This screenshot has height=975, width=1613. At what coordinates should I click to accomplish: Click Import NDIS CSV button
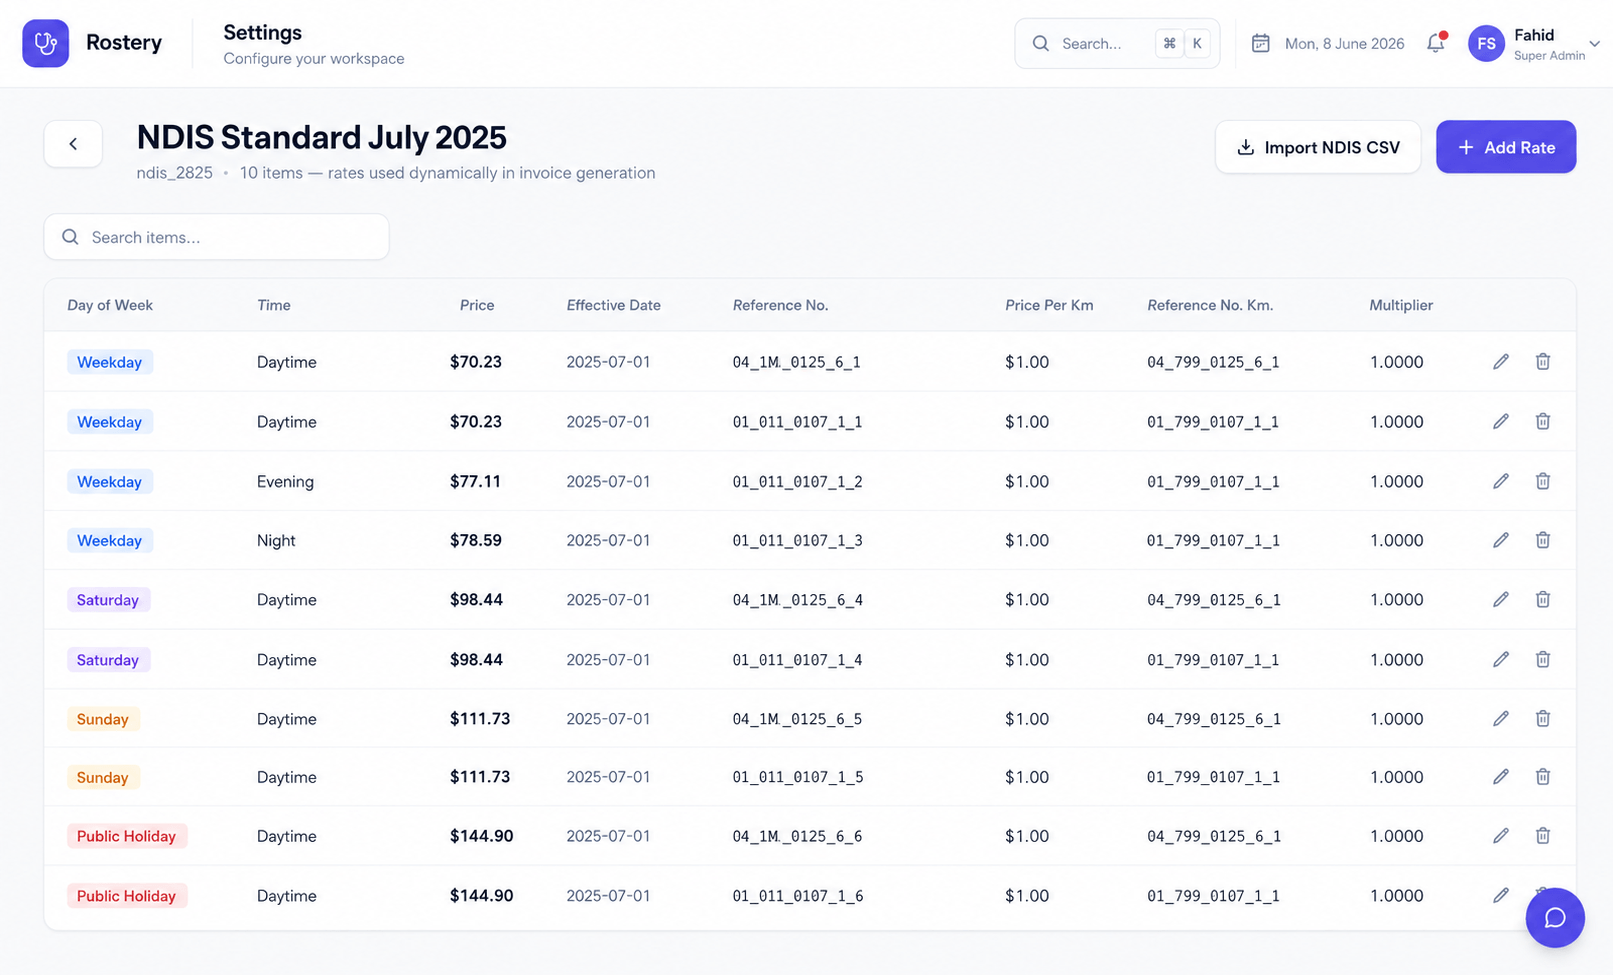[1318, 147]
